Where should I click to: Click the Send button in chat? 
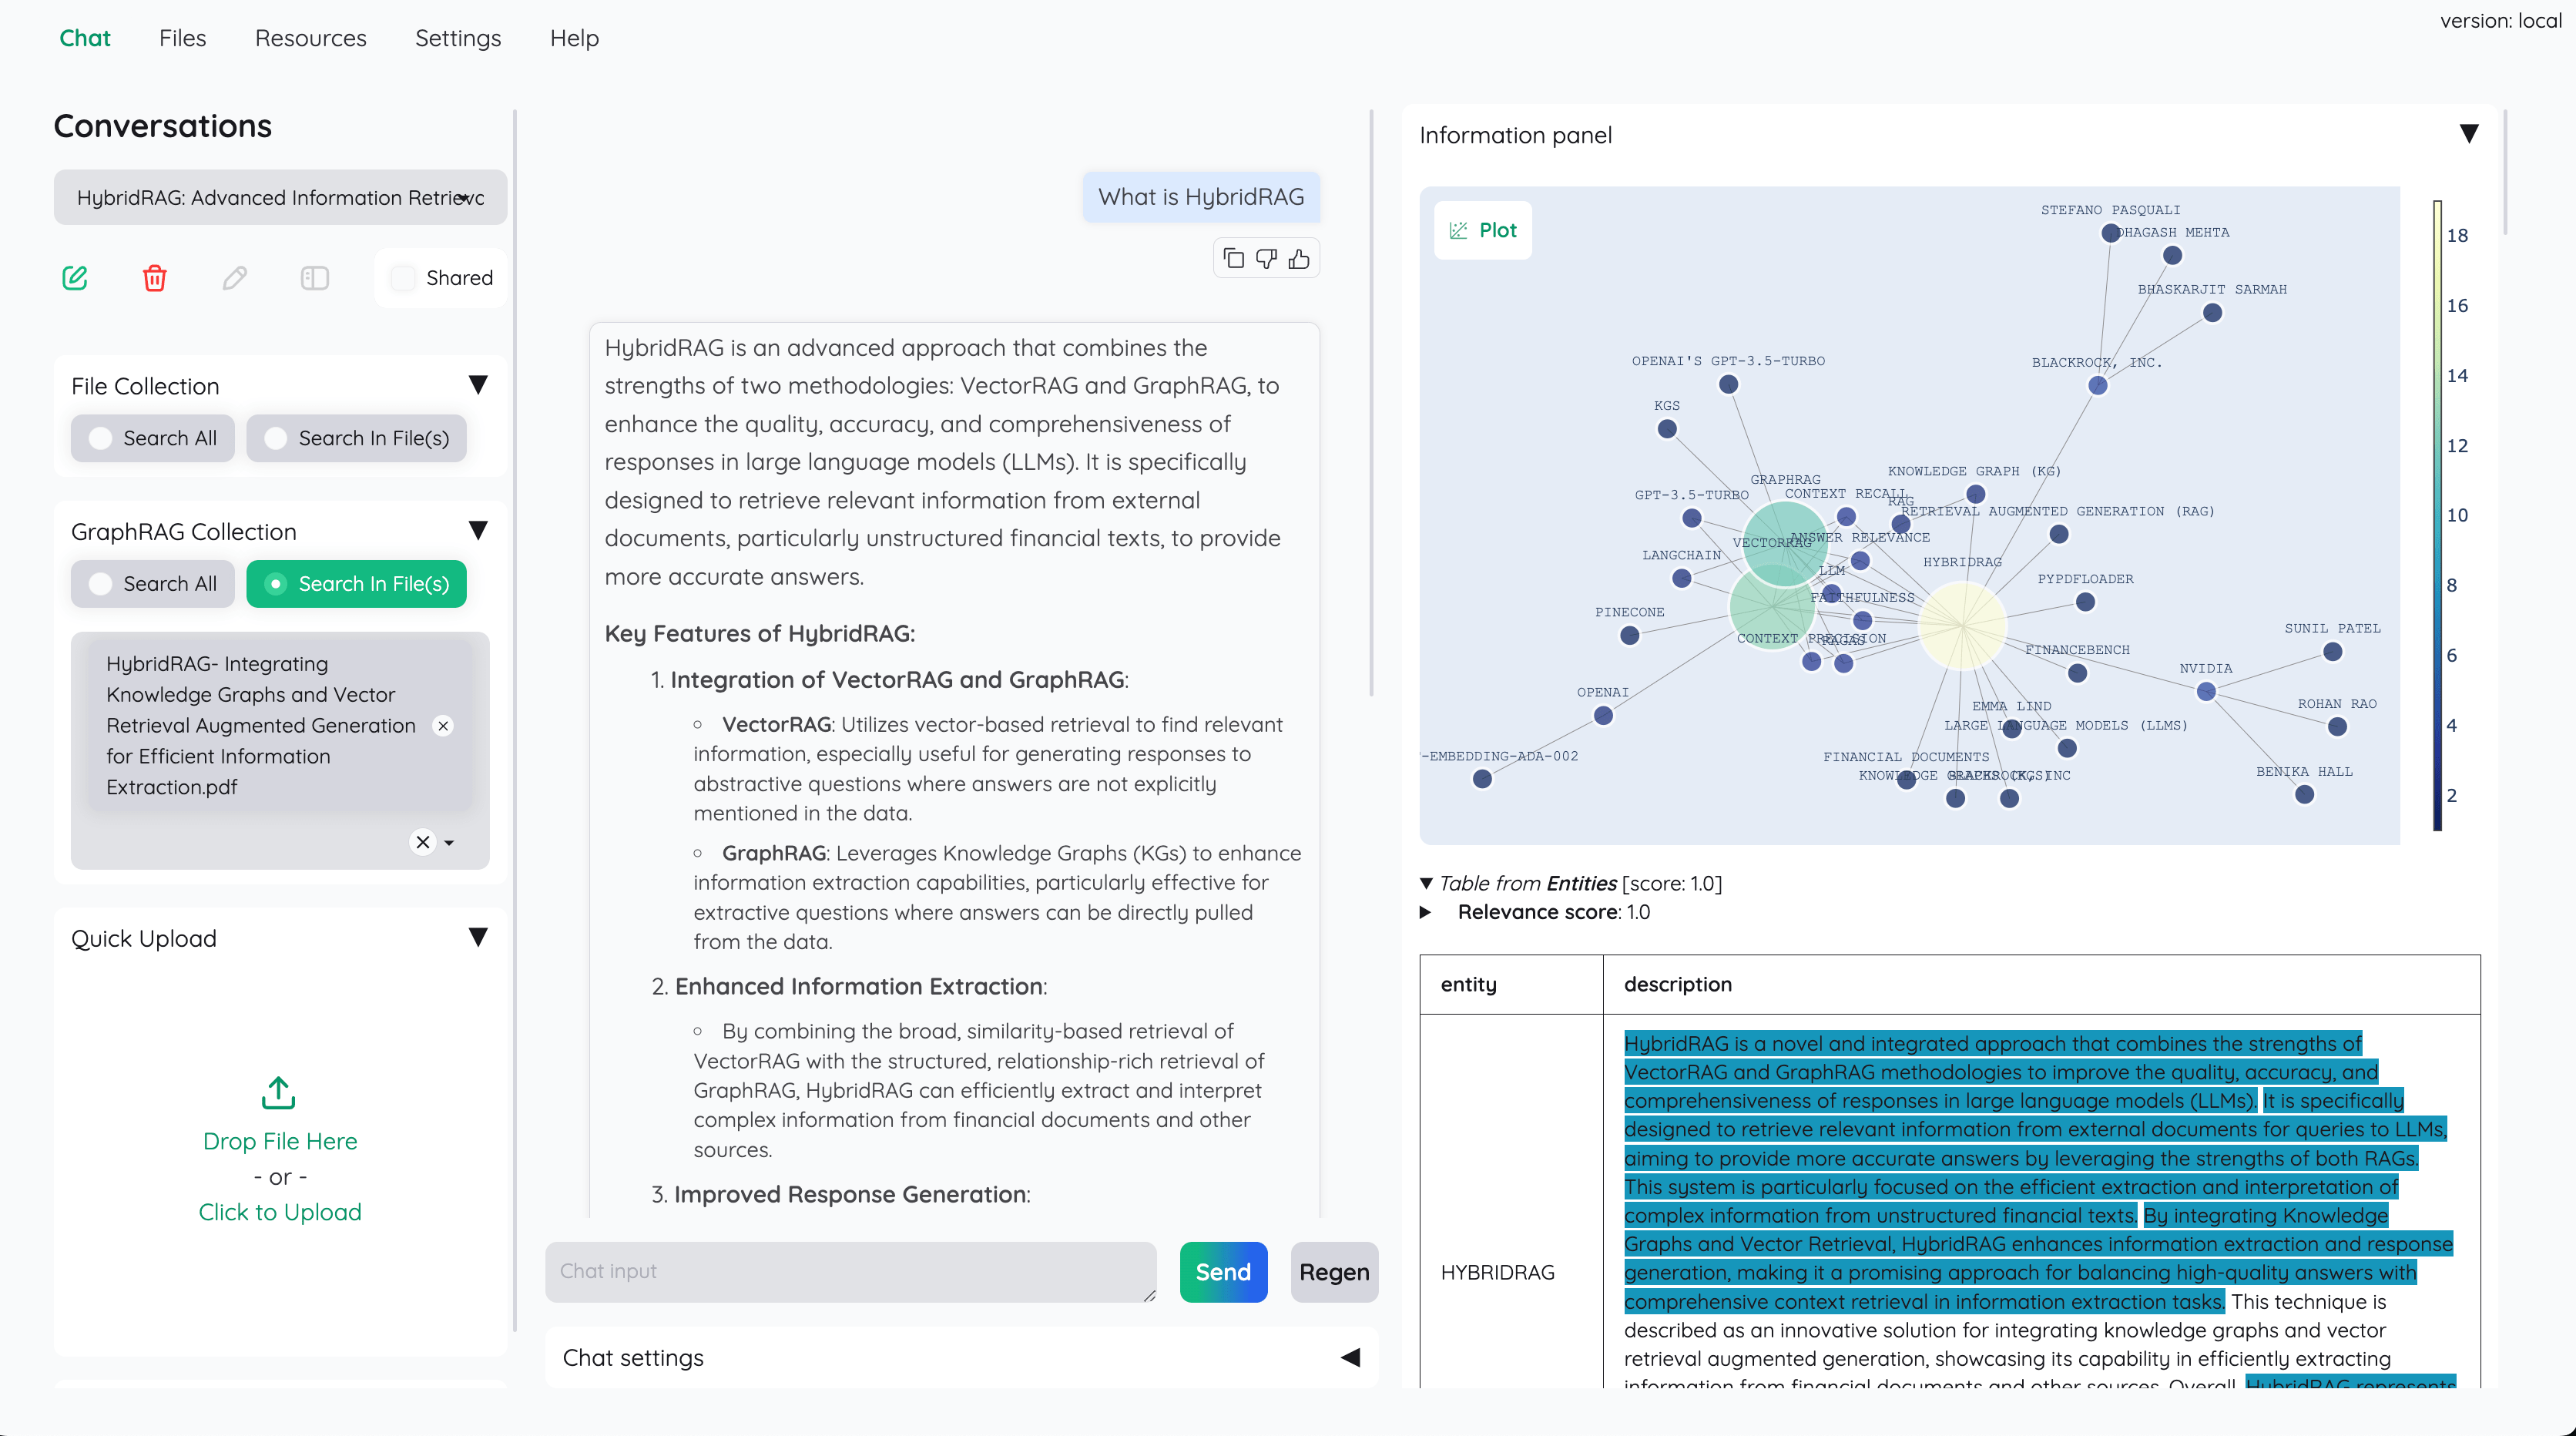pos(1223,1273)
